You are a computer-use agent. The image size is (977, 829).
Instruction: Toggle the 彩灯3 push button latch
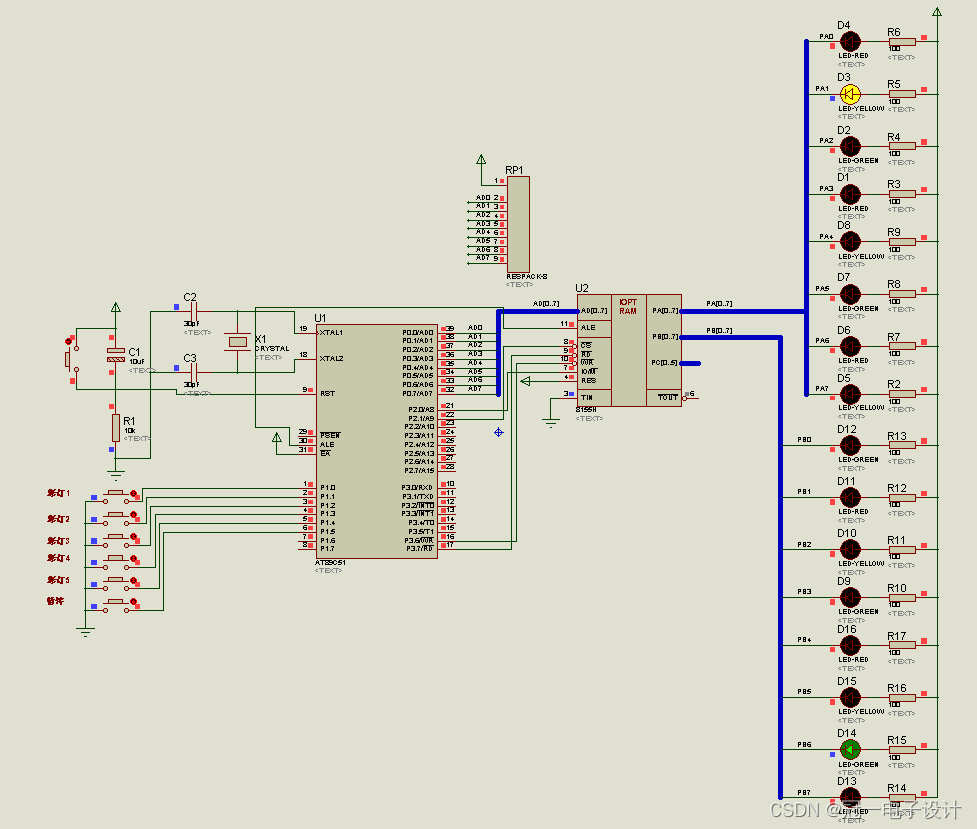point(133,537)
